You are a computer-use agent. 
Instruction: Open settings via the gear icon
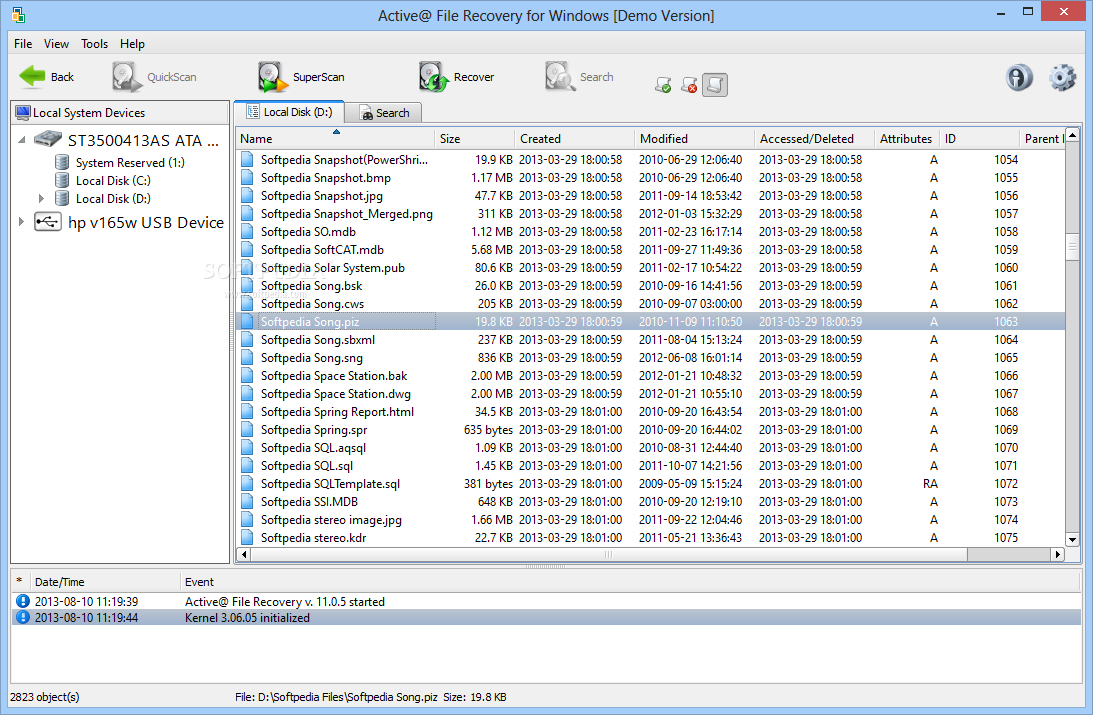pos(1062,77)
